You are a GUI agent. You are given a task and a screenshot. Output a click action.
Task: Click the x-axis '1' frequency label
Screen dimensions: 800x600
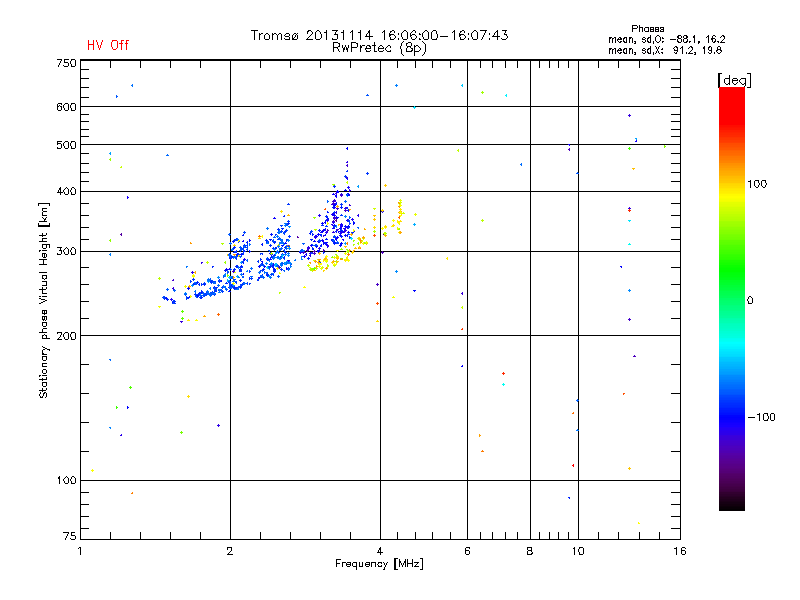[80, 551]
